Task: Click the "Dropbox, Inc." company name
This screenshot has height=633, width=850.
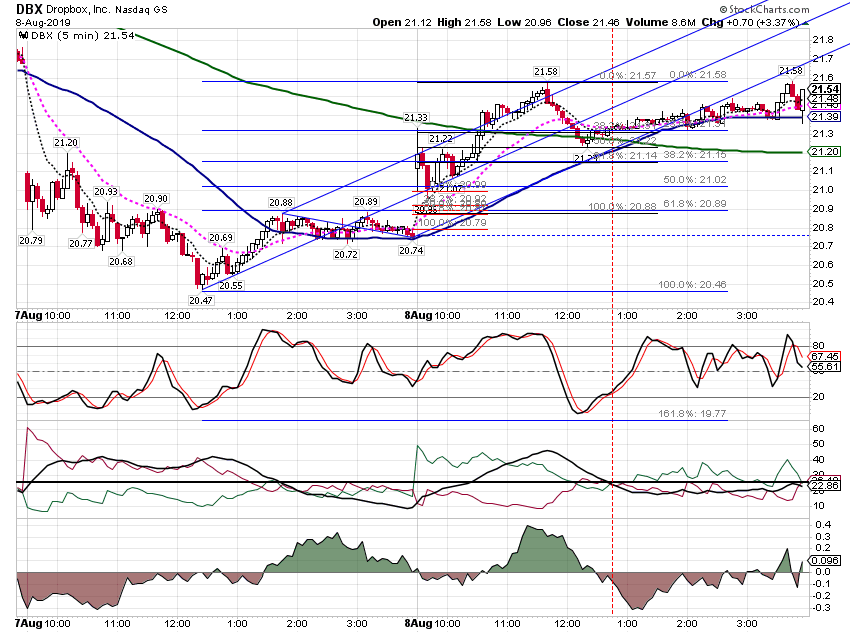Action: pos(78,9)
